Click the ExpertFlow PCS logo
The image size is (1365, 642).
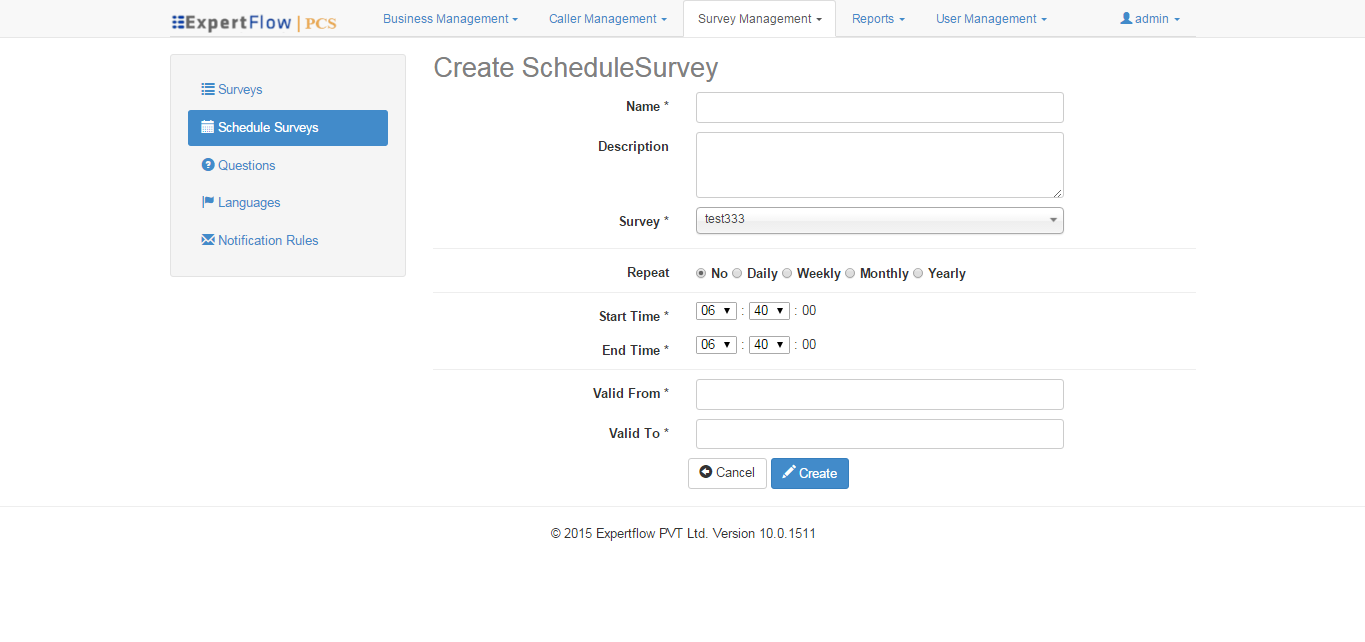[253, 19]
